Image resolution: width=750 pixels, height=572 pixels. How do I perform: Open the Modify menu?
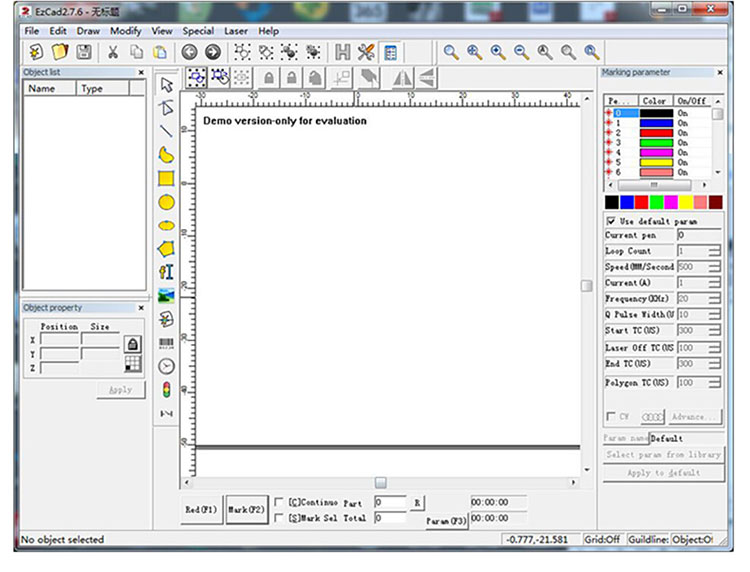(125, 31)
